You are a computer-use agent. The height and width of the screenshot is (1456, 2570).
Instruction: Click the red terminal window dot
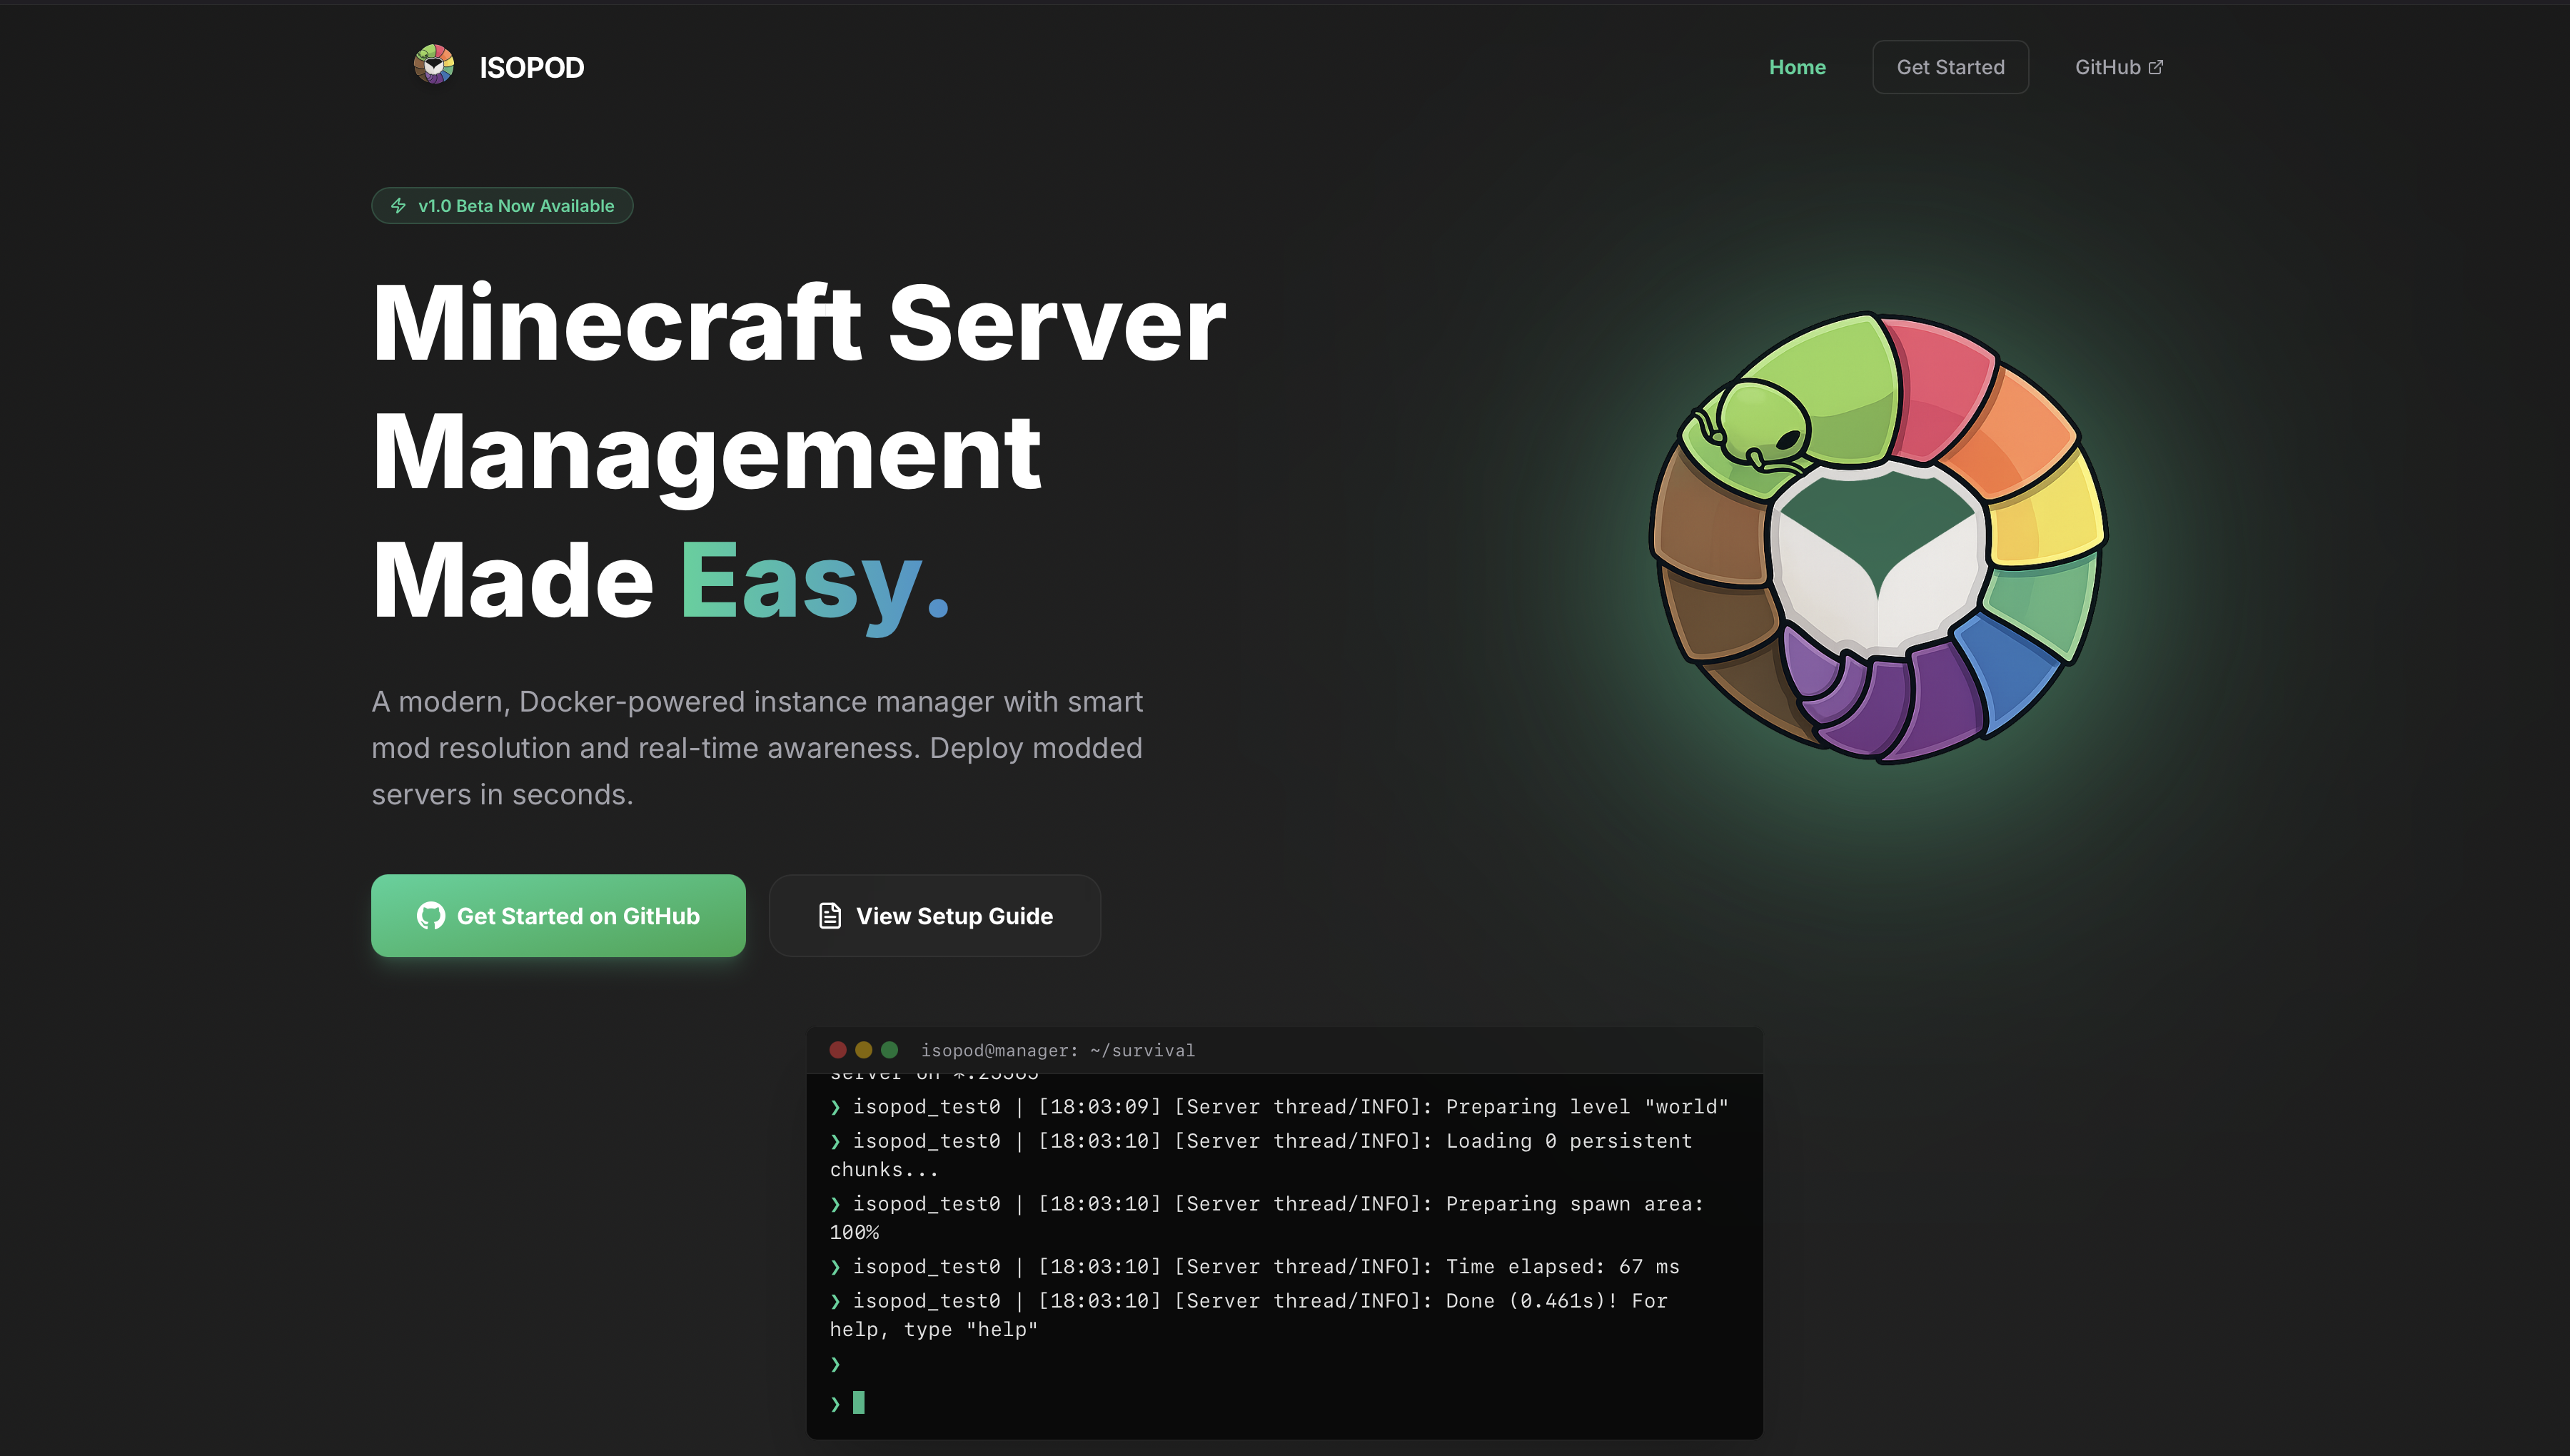click(x=838, y=1050)
